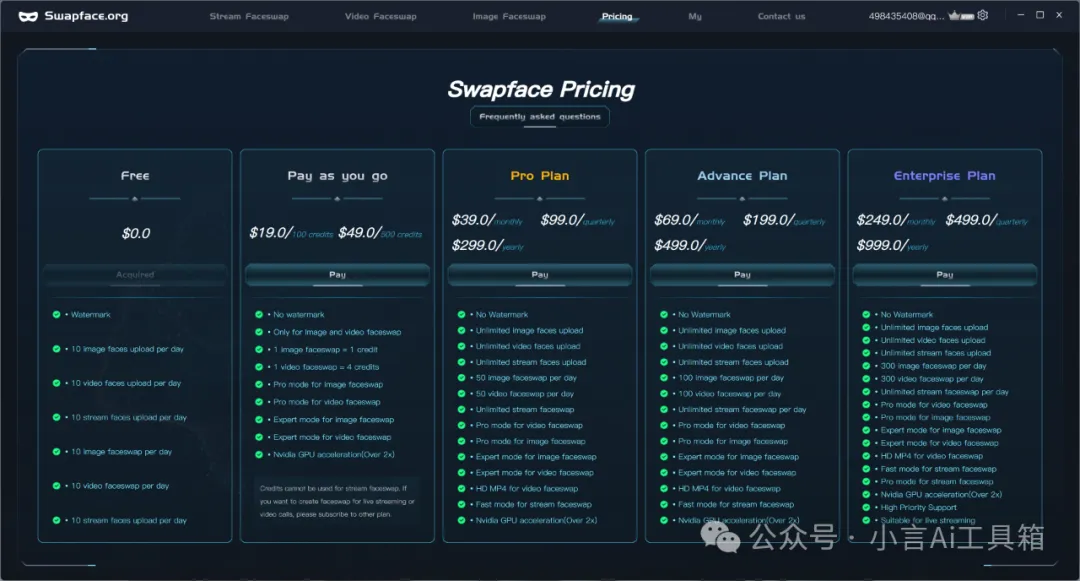Viewport: 1080px width, 581px height.
Task: Click '300 image faceswap per day' in Enterprise Plan
Action: click(933, 366)
